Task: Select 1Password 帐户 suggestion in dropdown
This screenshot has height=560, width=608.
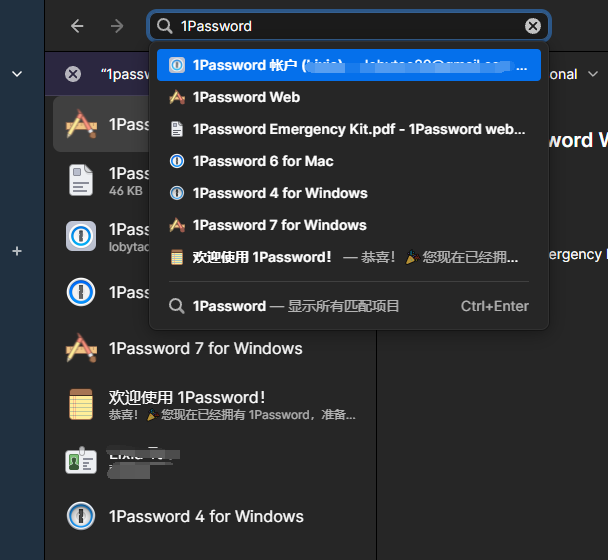Action: pyautogui.click(x=348, y=65)
